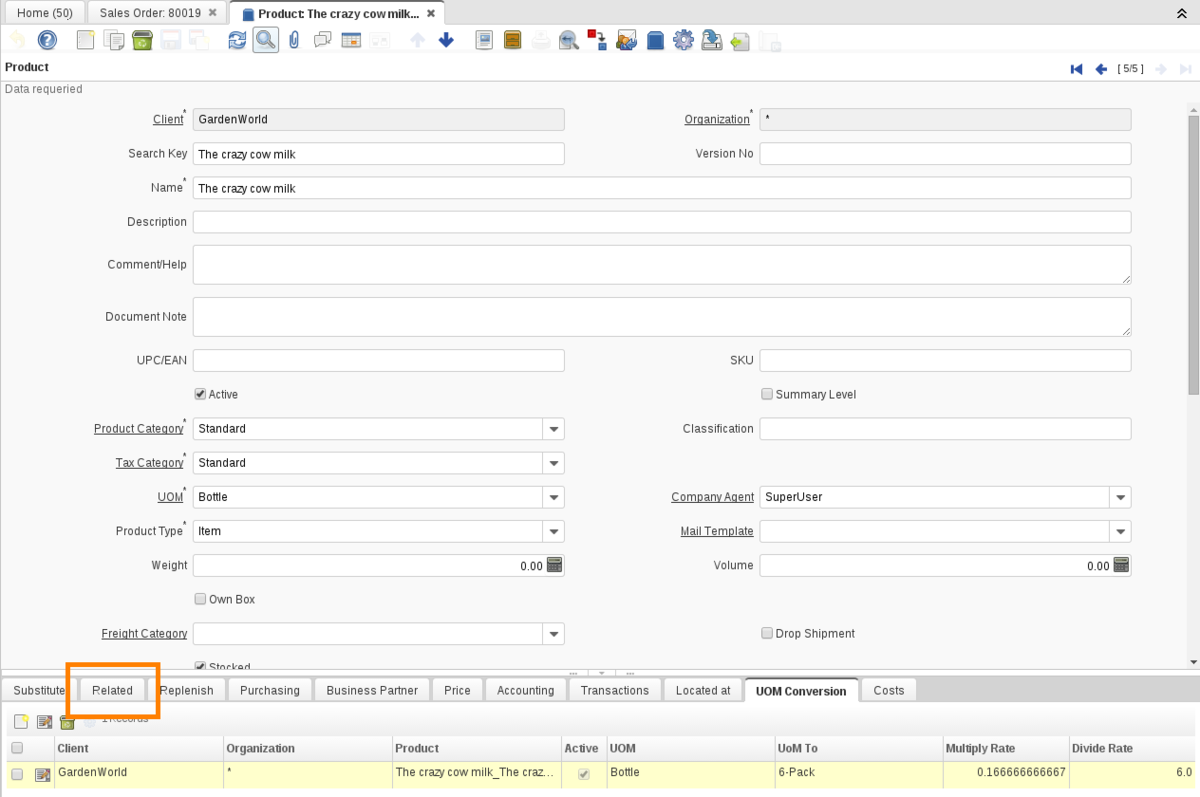Tick the Drop Shipment checkbox
Image resolution: width=1200 pixels, height=797 pixels.
767,633
